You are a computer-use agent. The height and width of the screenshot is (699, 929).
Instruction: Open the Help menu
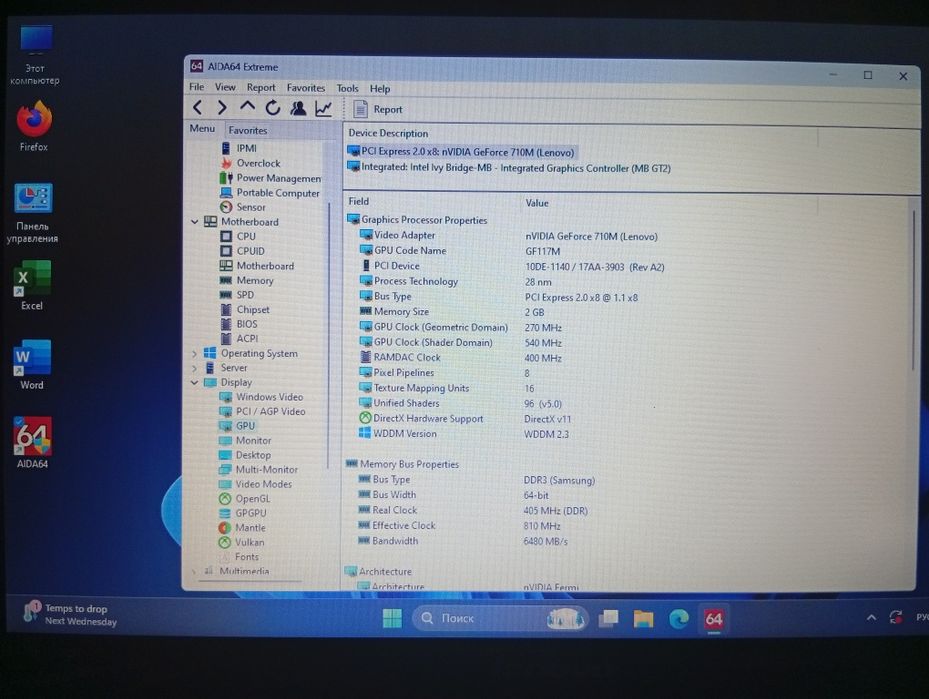point(380,89)
